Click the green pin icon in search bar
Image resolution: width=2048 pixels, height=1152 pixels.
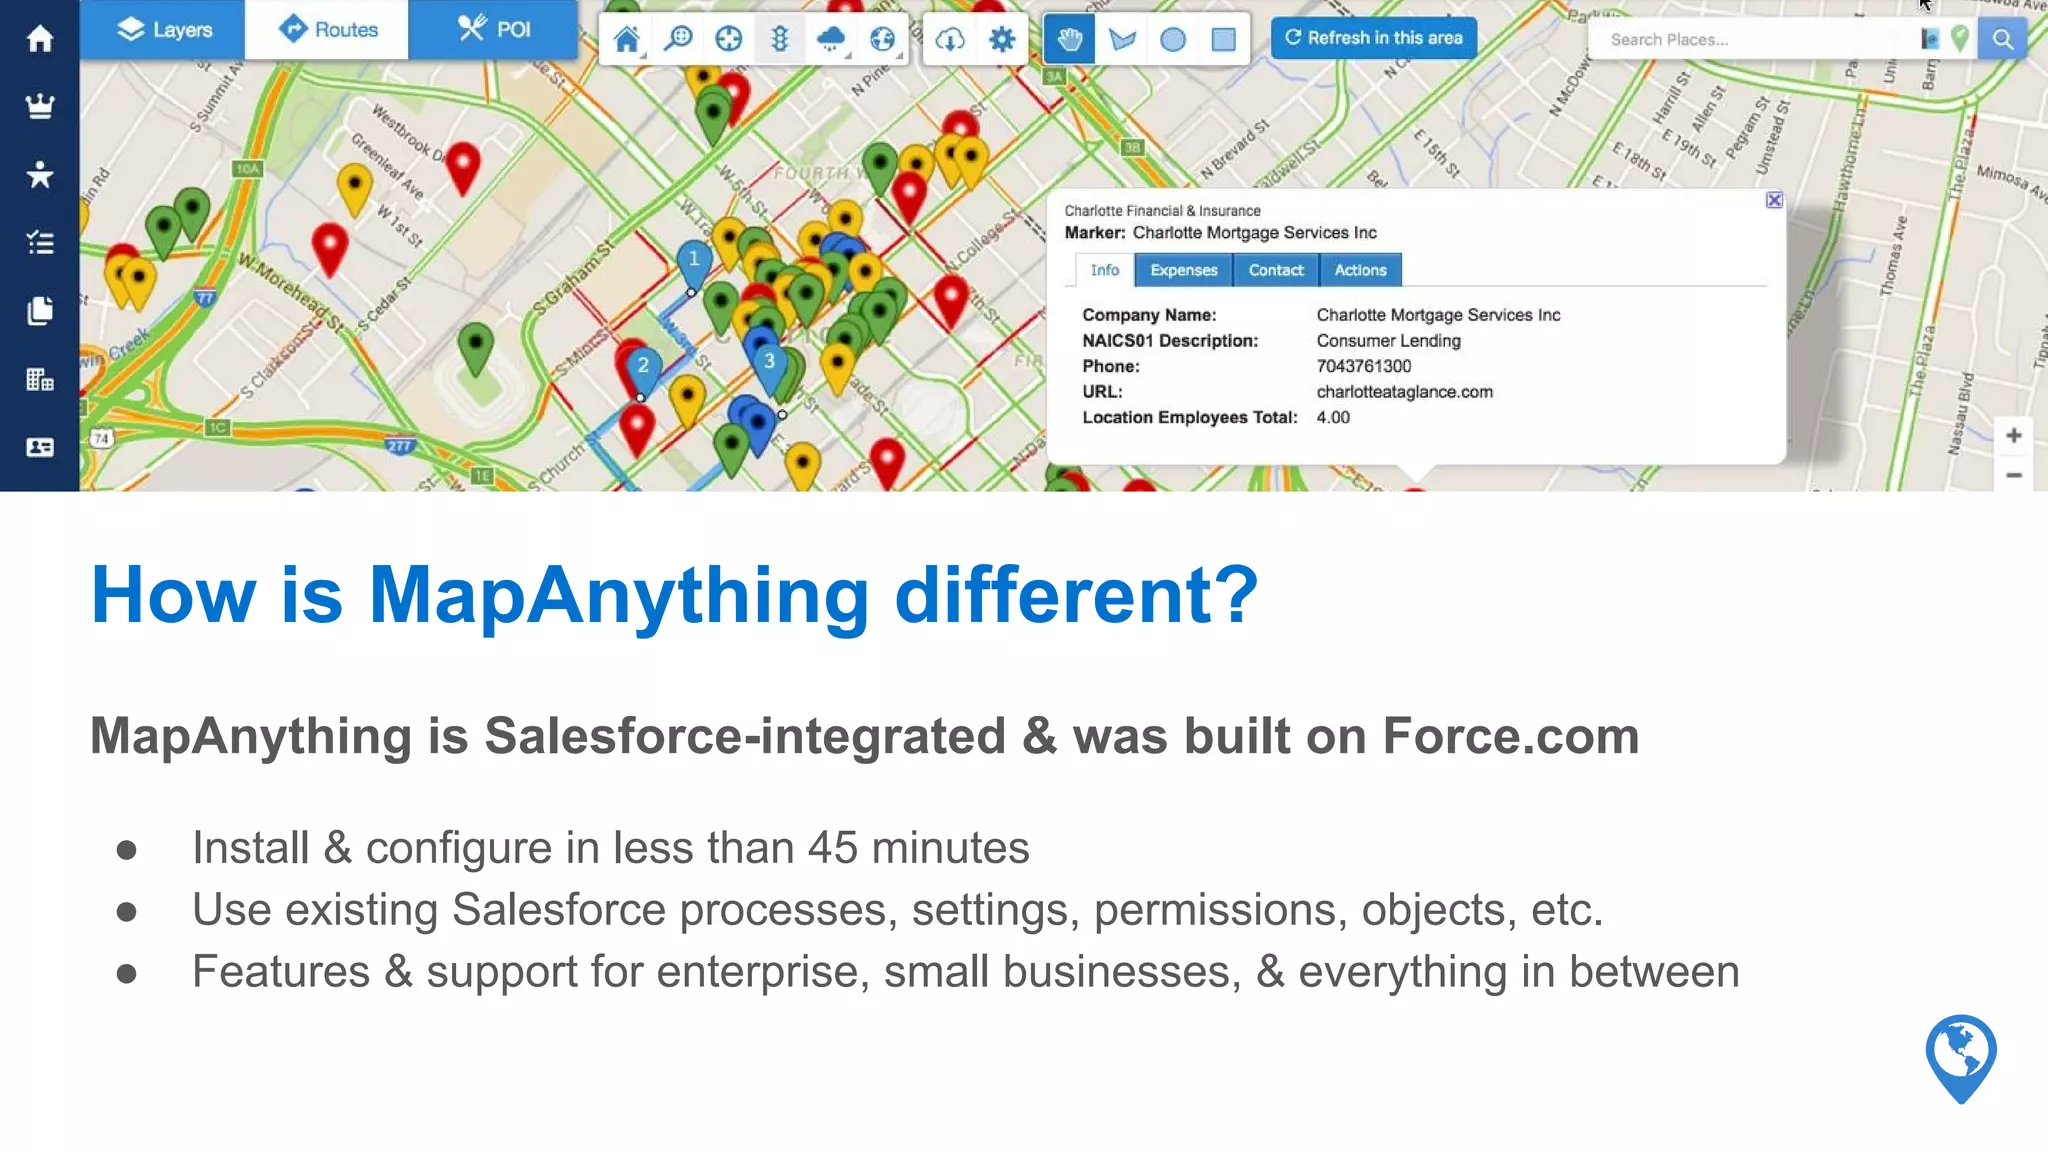click(1960, 39)
